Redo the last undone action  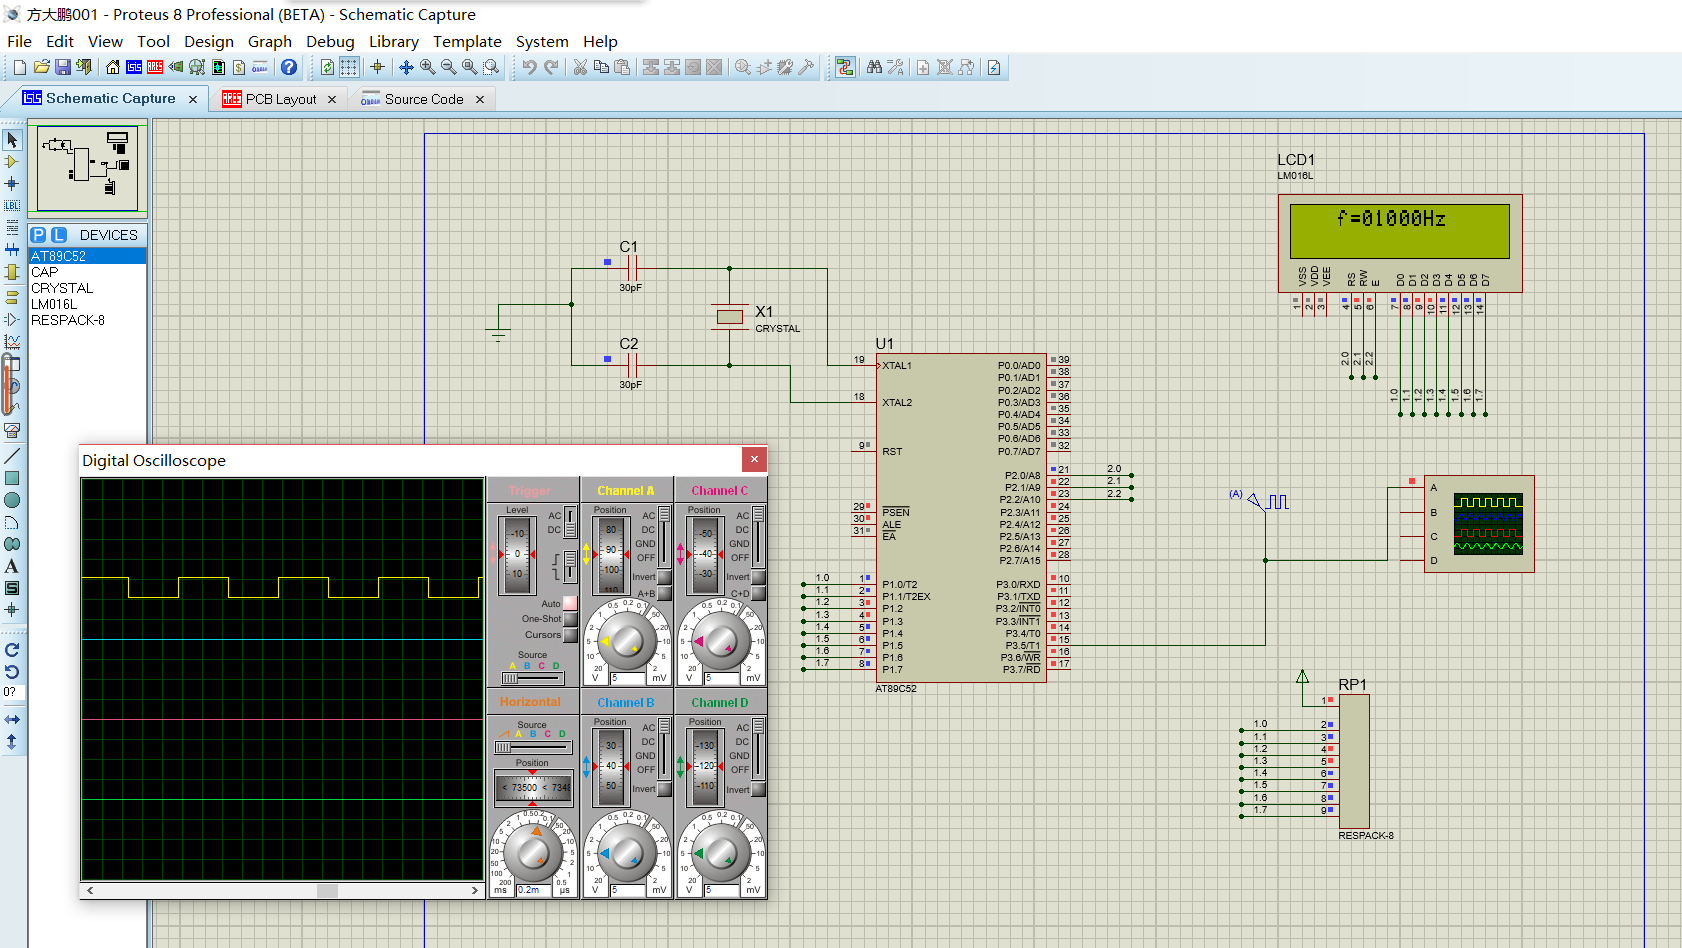click(x=551, y=67)
